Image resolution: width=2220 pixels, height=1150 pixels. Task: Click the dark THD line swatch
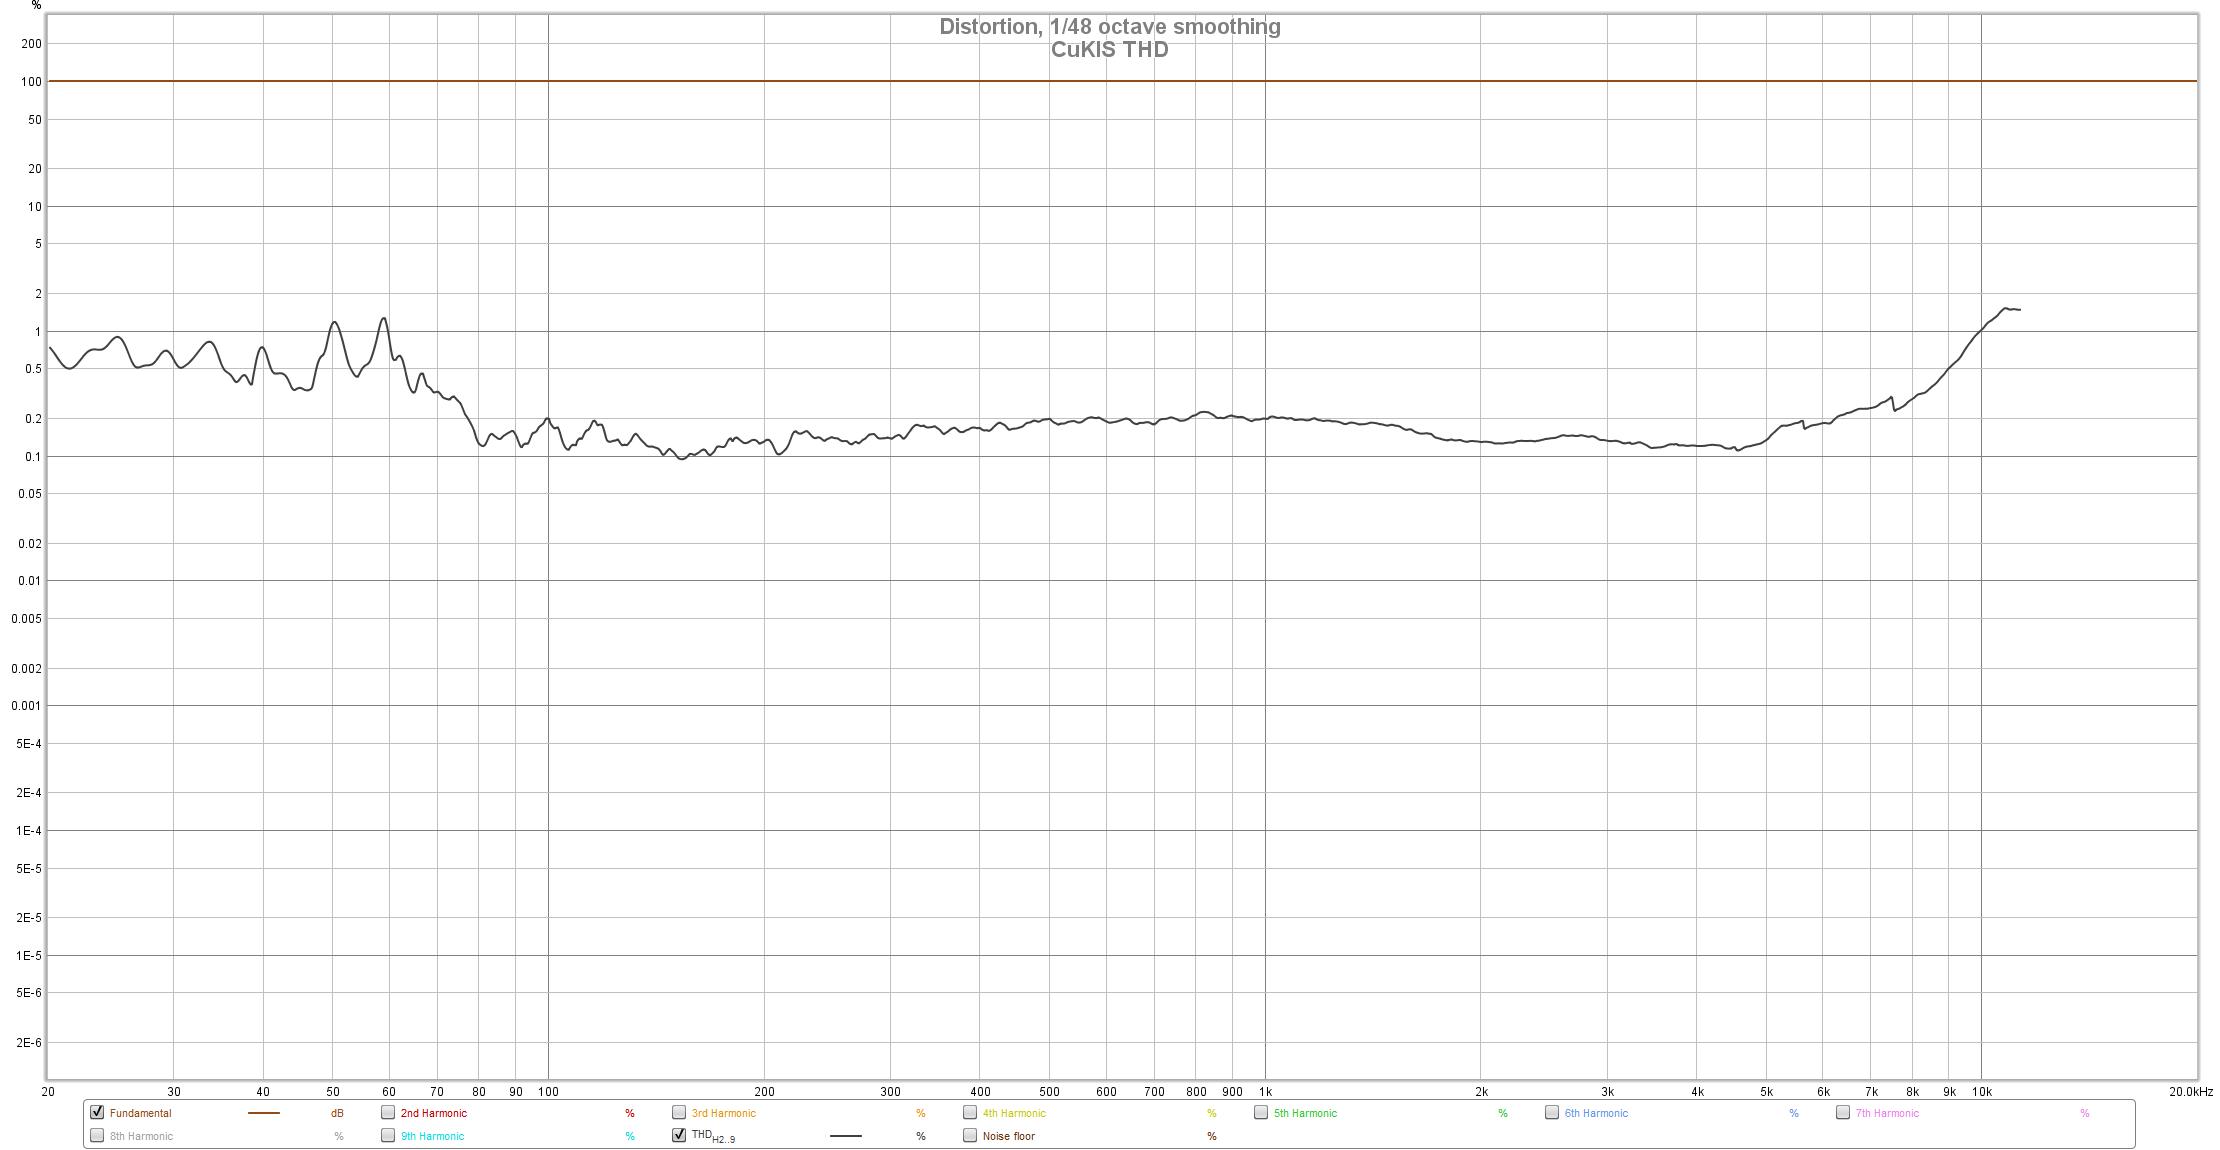click(x=846, y=1136)
